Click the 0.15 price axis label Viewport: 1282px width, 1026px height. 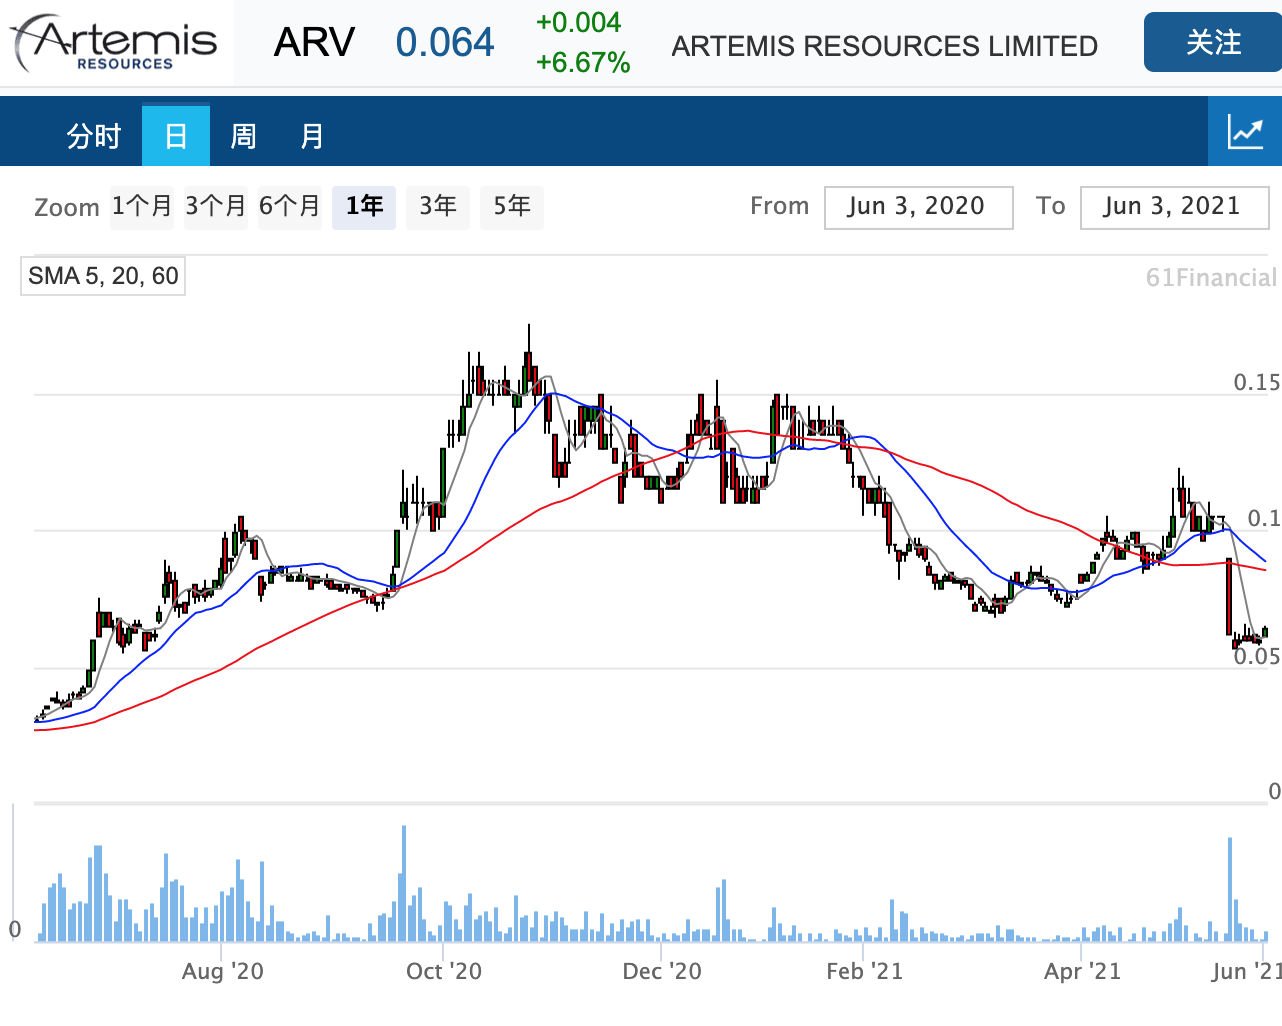[x=1256, y=382]
